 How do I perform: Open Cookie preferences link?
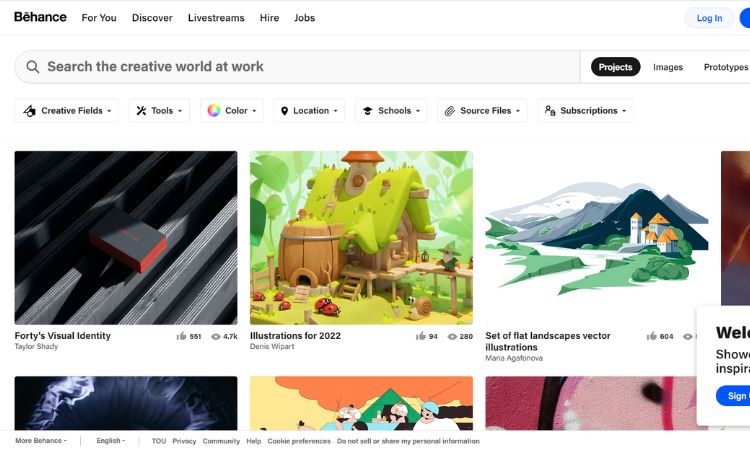pyautogui.click(x=299, y=441)
